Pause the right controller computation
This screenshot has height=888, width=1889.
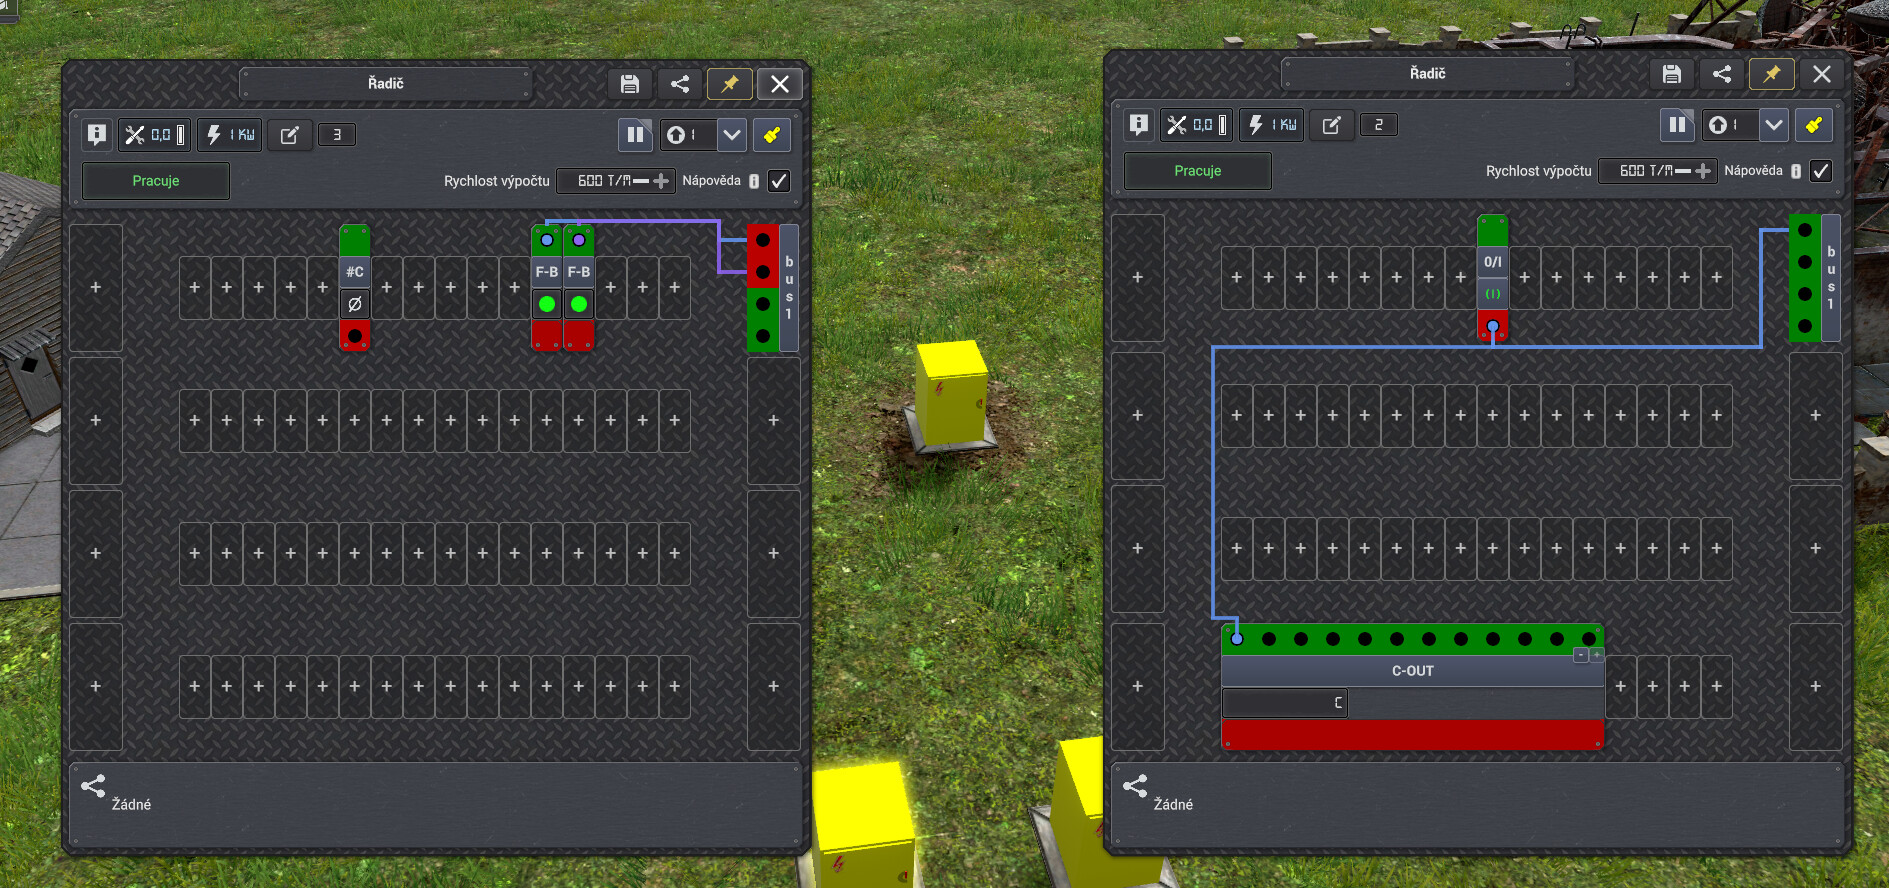1677,125
